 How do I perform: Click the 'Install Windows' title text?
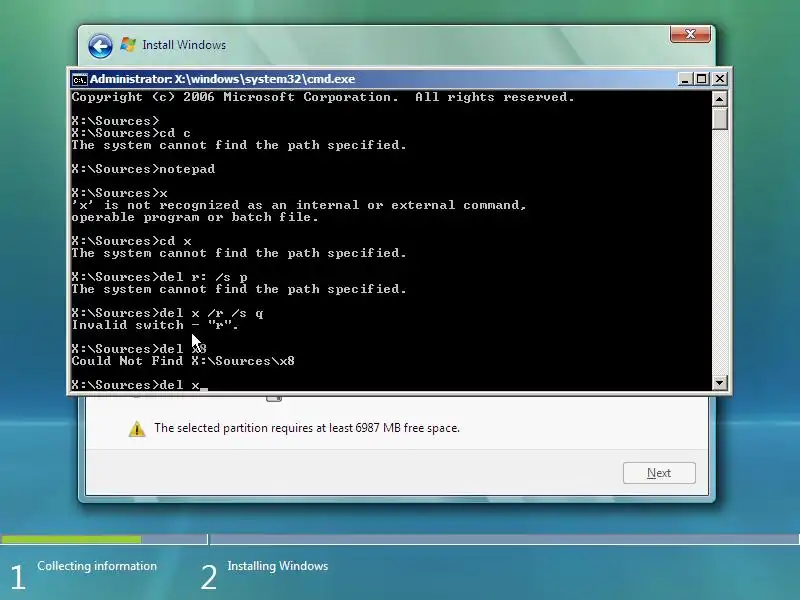184,45
